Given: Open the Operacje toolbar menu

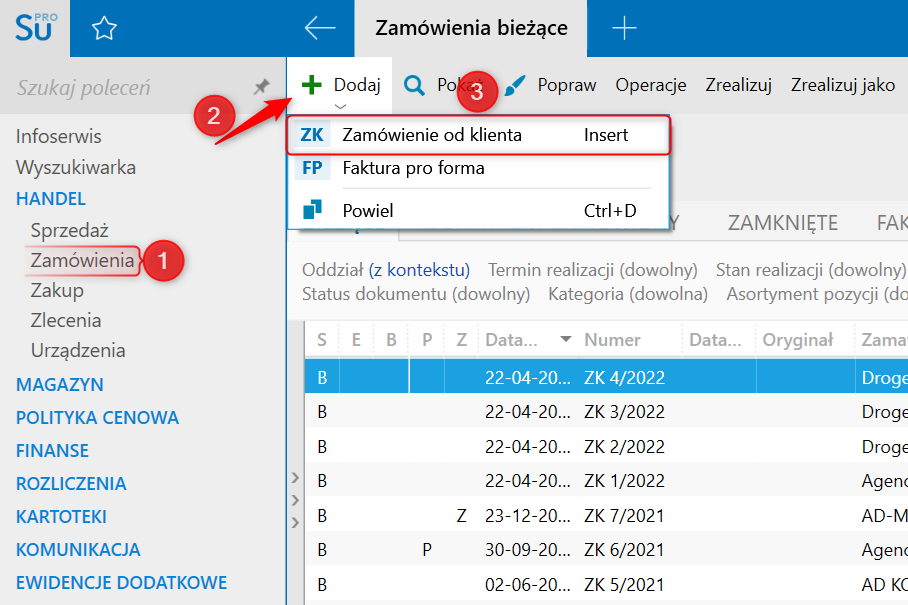Looking at the screenshot, I should click(x=651, y=85).
